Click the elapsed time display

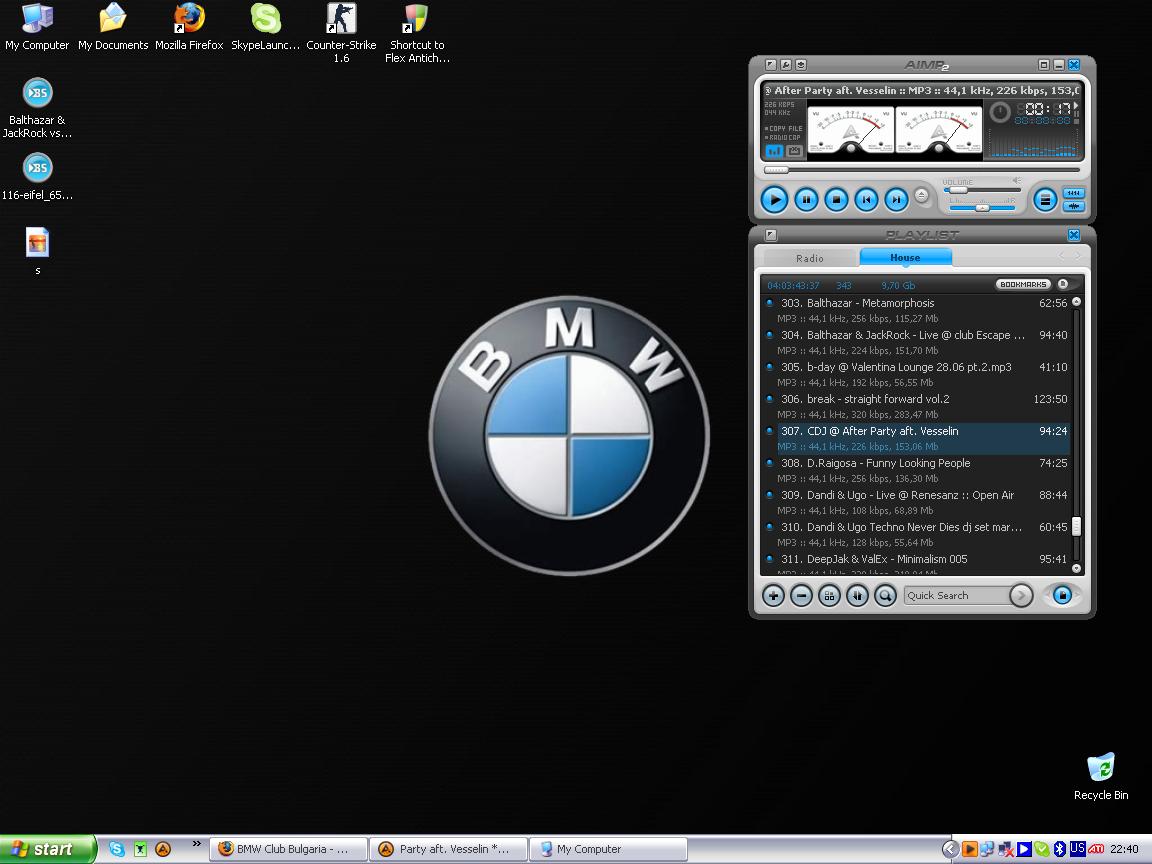(1043, 109)
